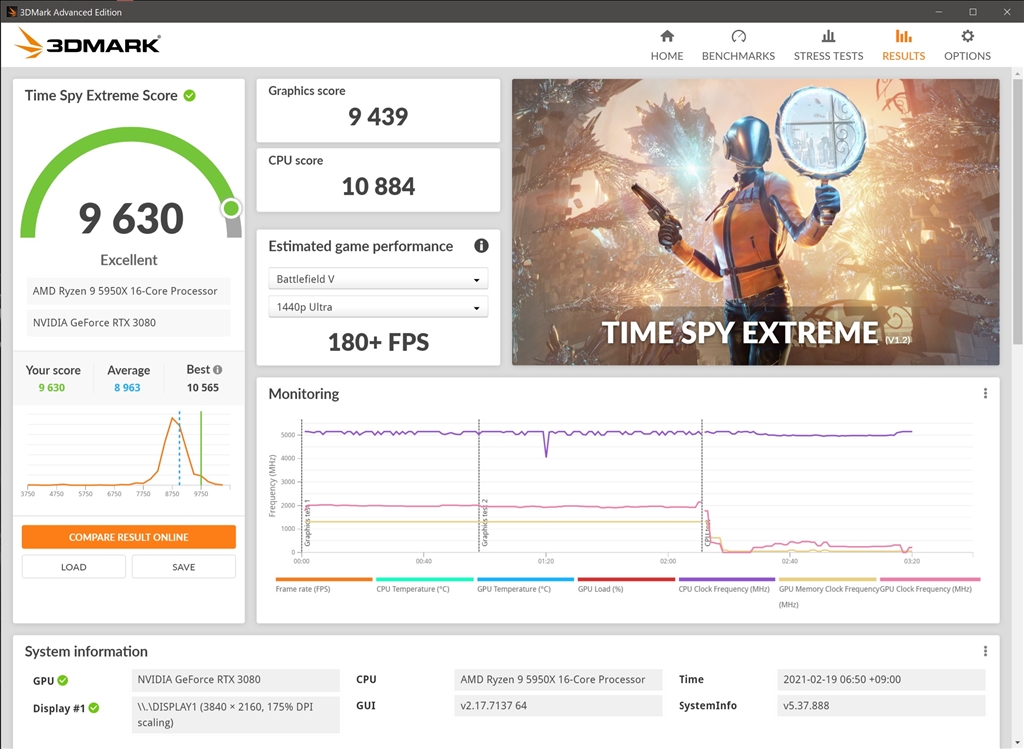The width and height of the screenshot is (1024, 749).
Task: Click the Display #1 resolution value field
Action: (x=235, y=715)
